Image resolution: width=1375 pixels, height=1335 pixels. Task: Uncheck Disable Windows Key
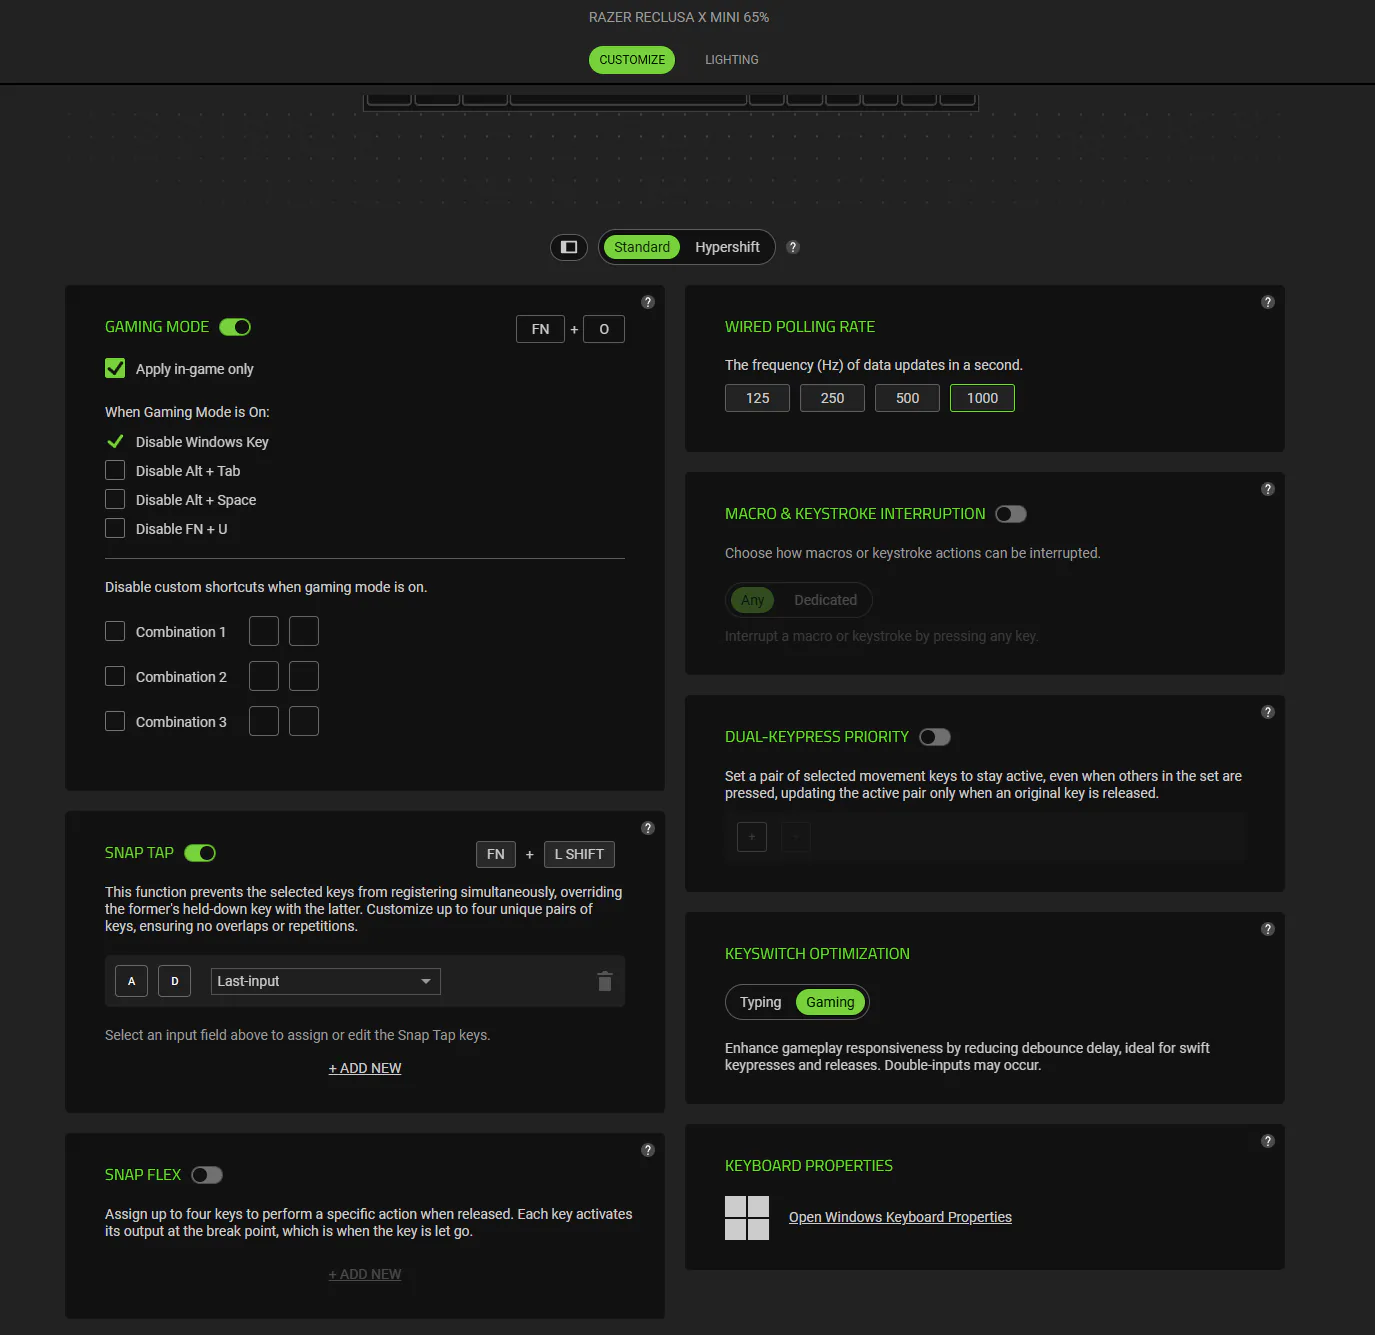115,441
